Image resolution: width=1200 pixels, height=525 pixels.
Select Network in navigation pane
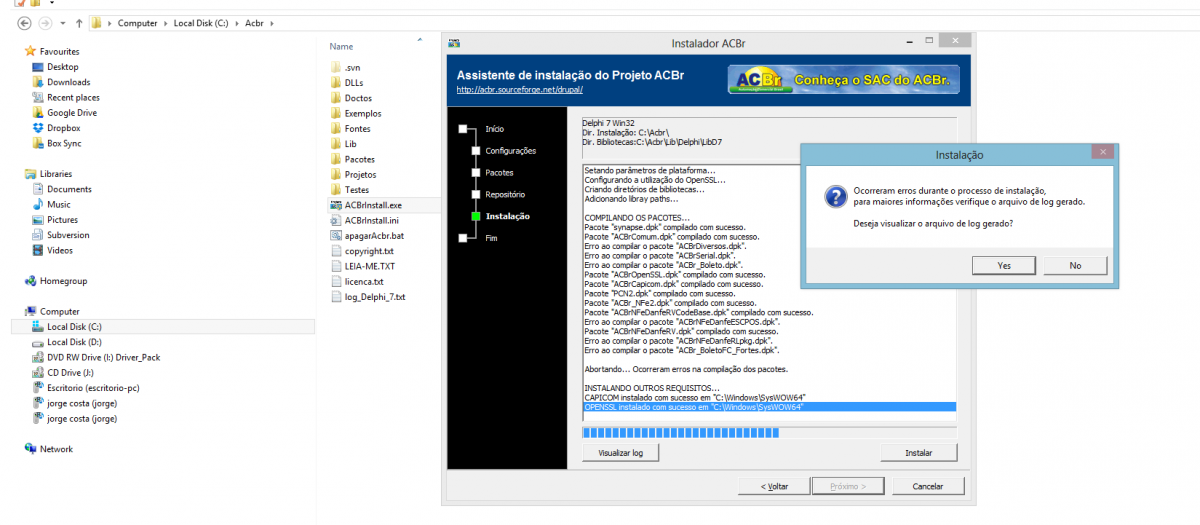pos(56,449)
